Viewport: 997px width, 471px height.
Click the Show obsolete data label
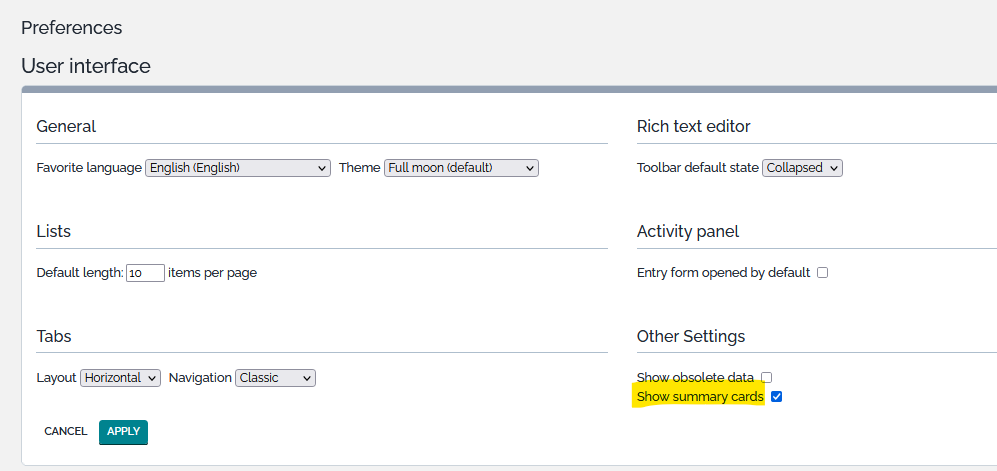pyautogui.click(x=695, y=377)
